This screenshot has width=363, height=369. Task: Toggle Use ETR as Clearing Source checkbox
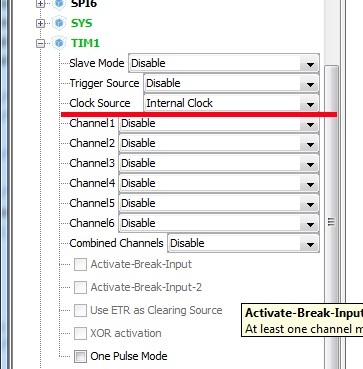(80, 310)
